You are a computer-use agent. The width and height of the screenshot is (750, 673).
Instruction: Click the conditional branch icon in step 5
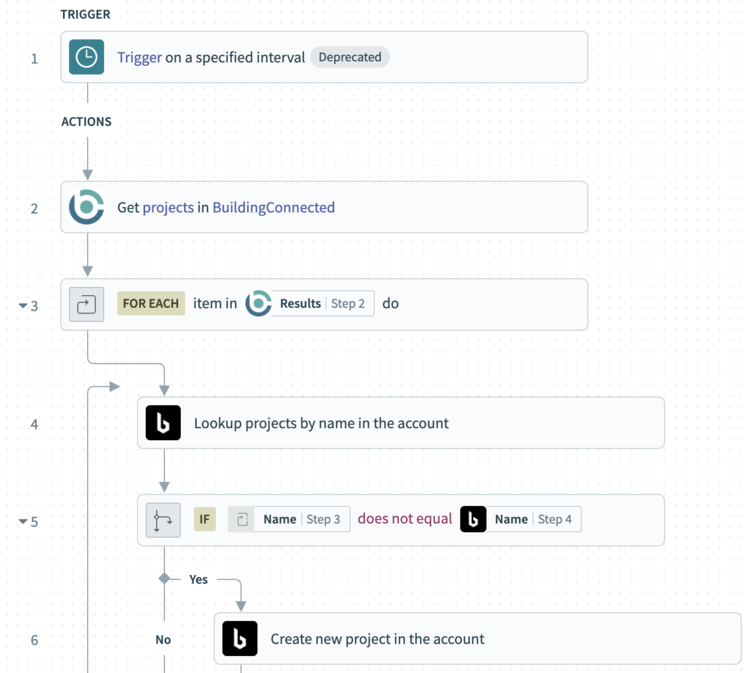pos(163,520)
